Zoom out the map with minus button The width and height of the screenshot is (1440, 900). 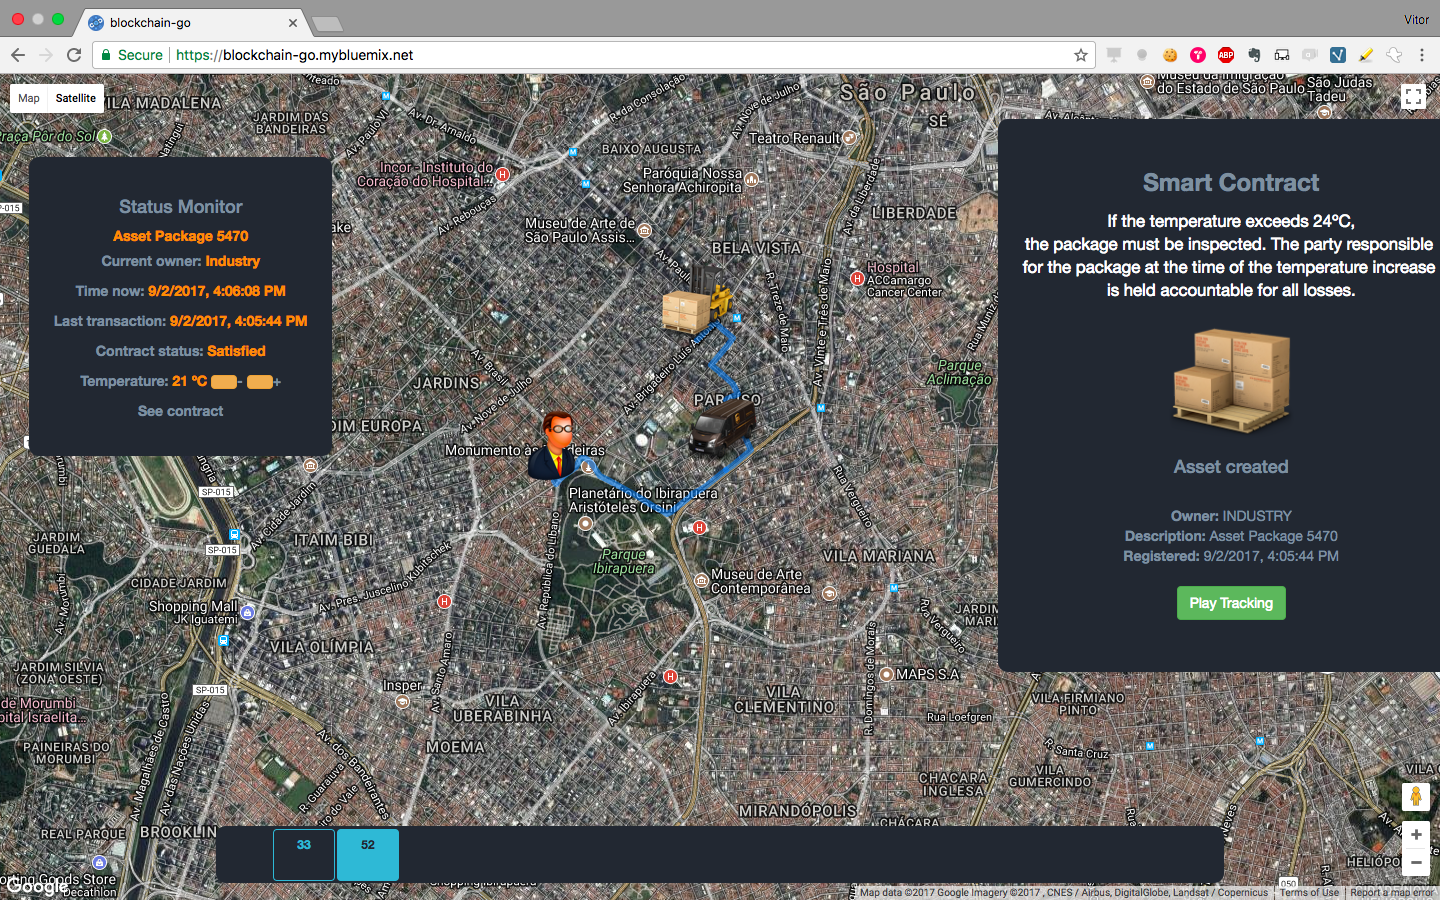1416,862
